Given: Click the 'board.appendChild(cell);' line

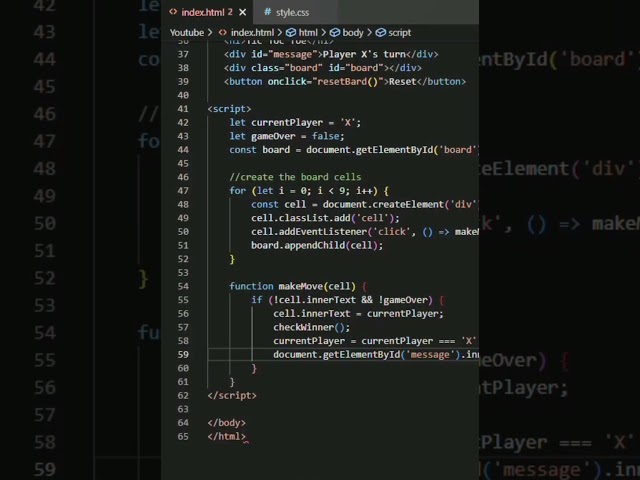Looking at the screenshot, I should 317,246.
